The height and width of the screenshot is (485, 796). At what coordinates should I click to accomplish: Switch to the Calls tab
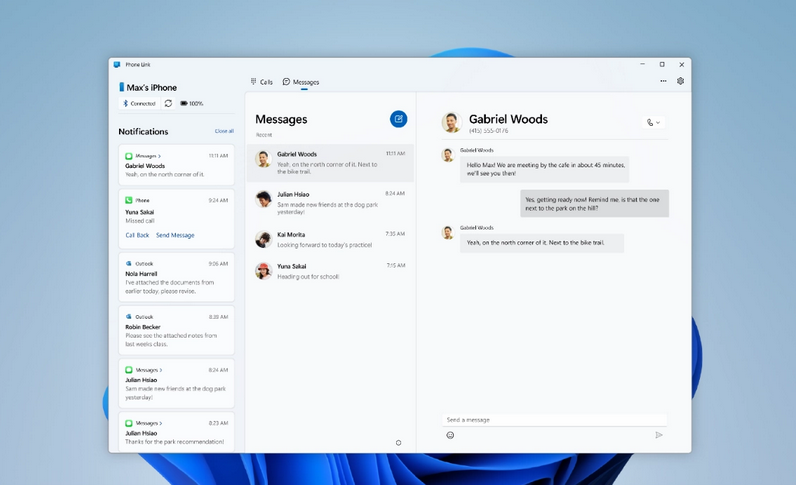click(x=261, y=82)
